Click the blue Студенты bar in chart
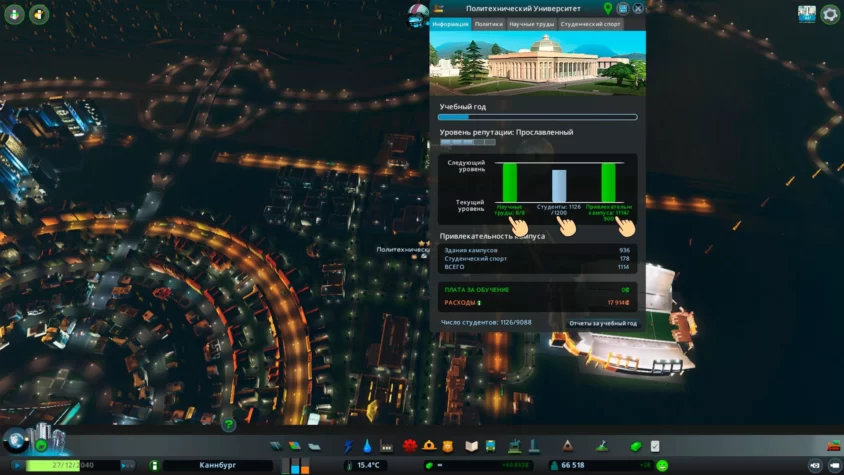844x475 pixels. click(x=559, y=186)
